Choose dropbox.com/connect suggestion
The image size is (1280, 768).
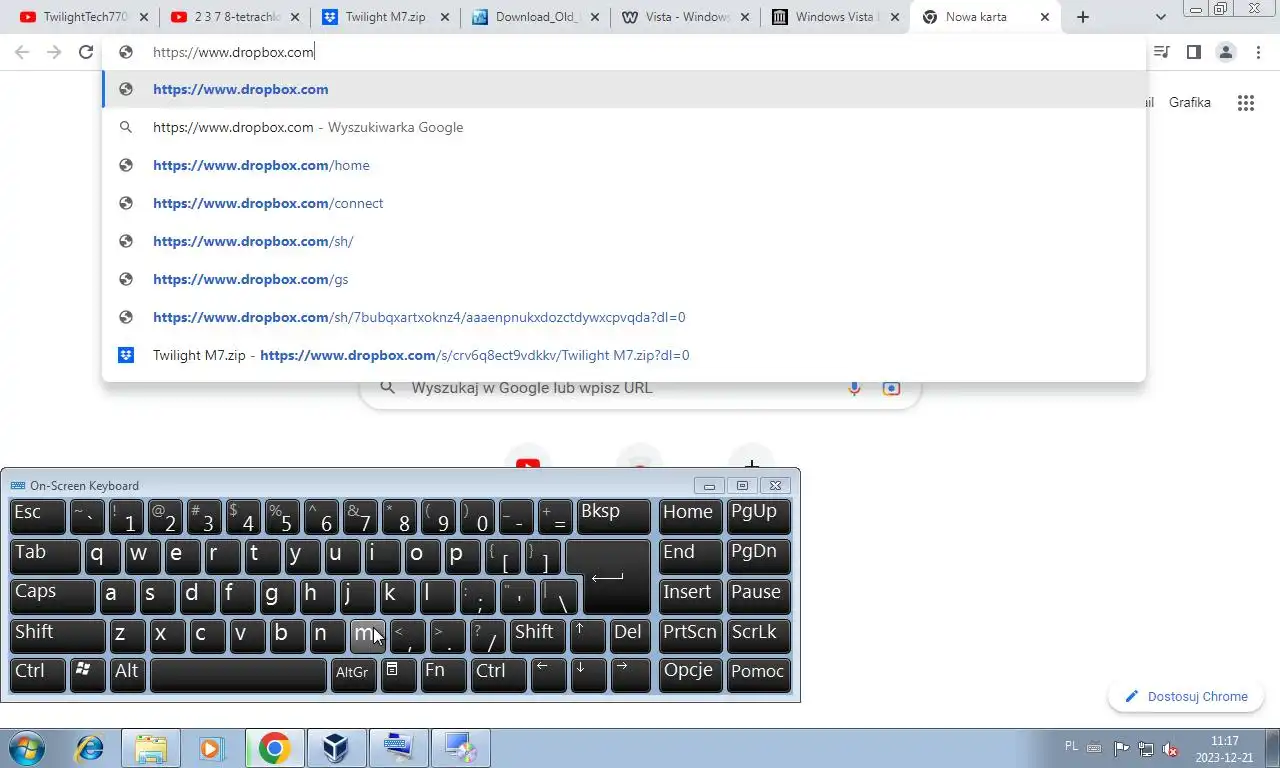pos(624,203)
